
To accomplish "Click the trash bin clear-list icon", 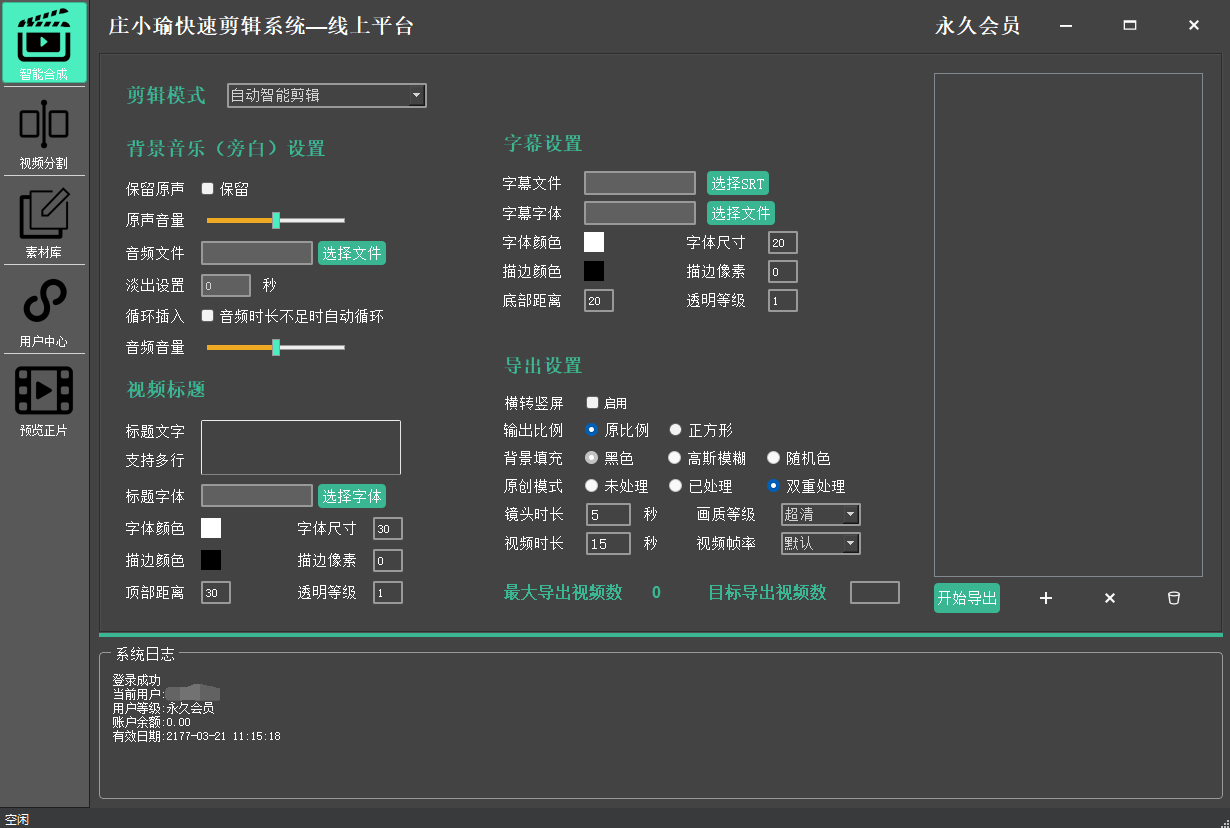I will (1174, 598).
